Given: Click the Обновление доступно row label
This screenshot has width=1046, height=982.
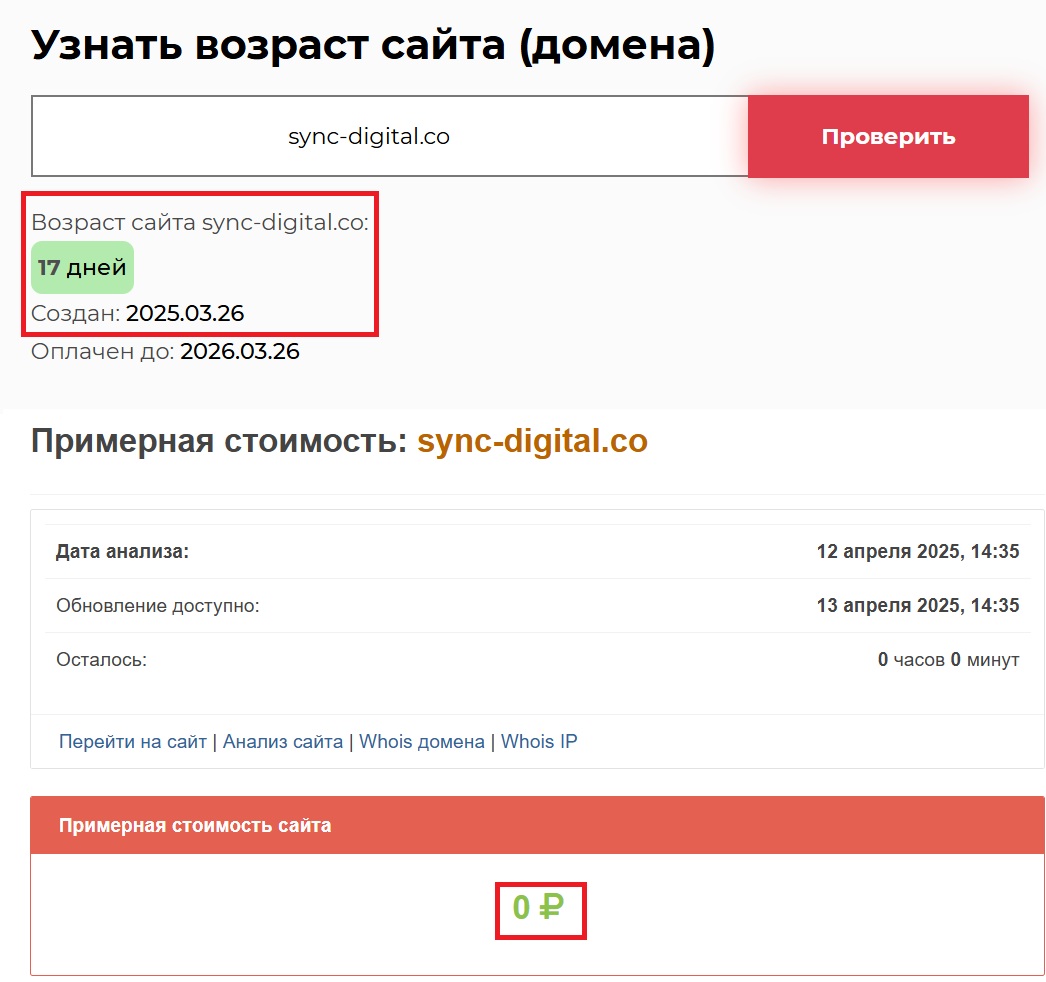Looking at the screenshot, I should (x=157, y=606).
